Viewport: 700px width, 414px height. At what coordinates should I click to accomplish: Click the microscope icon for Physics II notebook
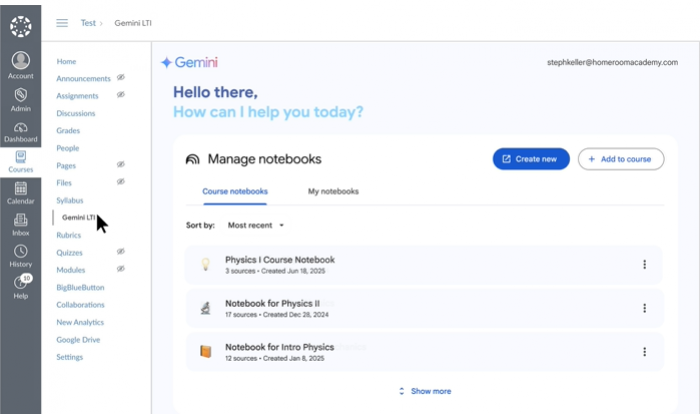click(x=205, y=308)
